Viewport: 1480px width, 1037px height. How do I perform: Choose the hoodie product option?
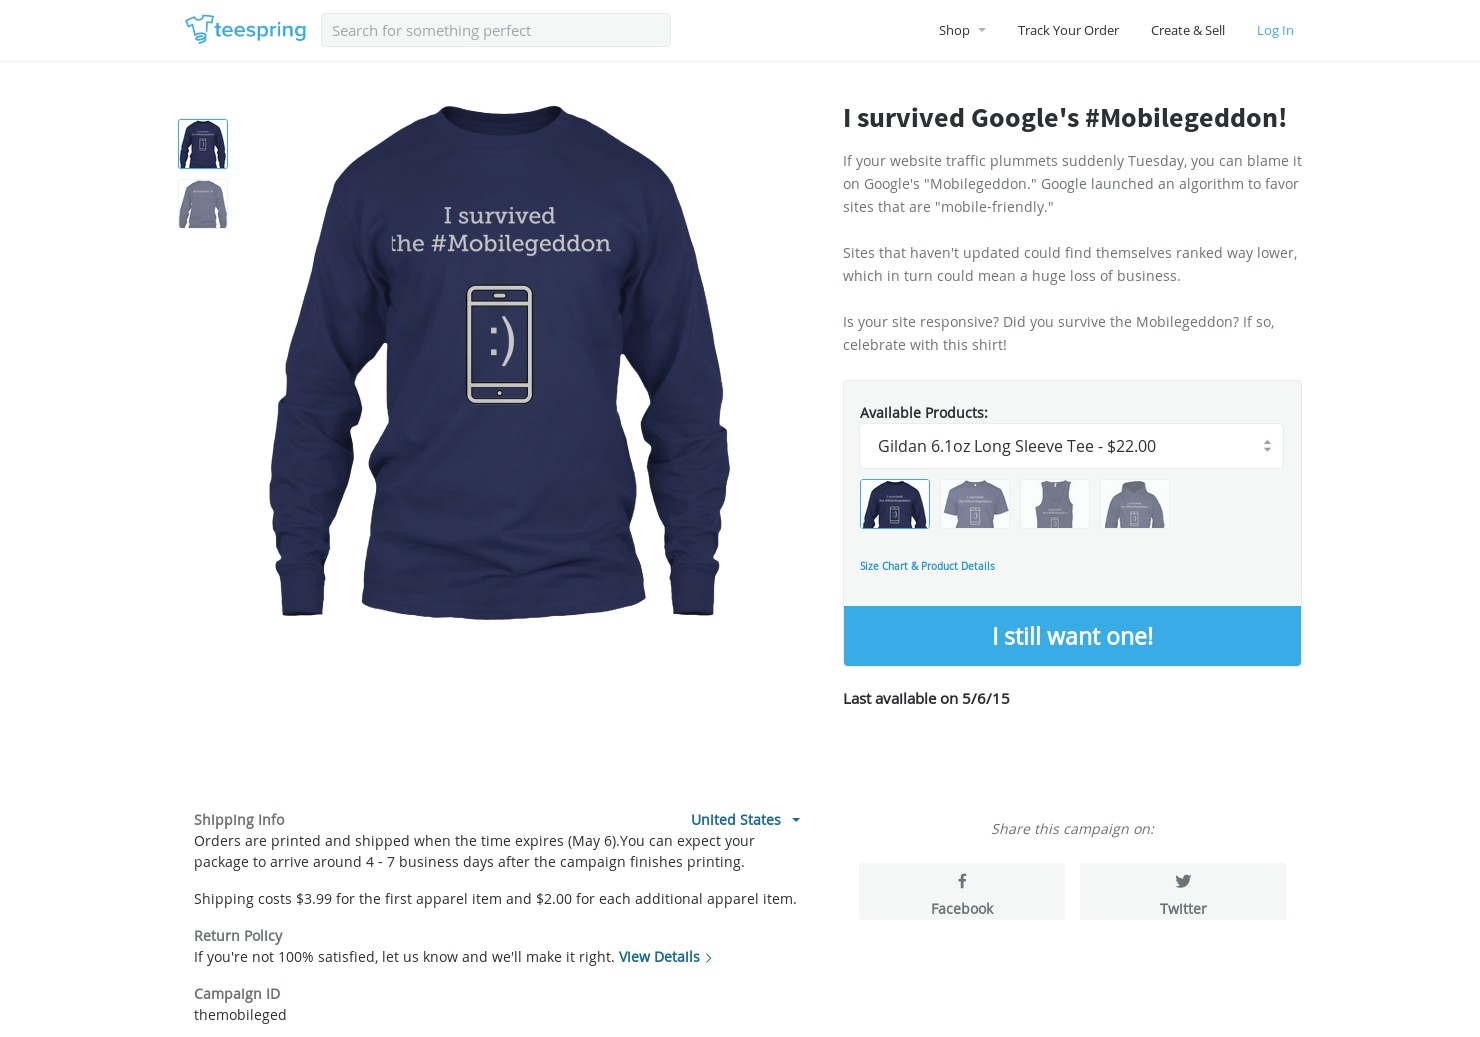(1135, 504)
